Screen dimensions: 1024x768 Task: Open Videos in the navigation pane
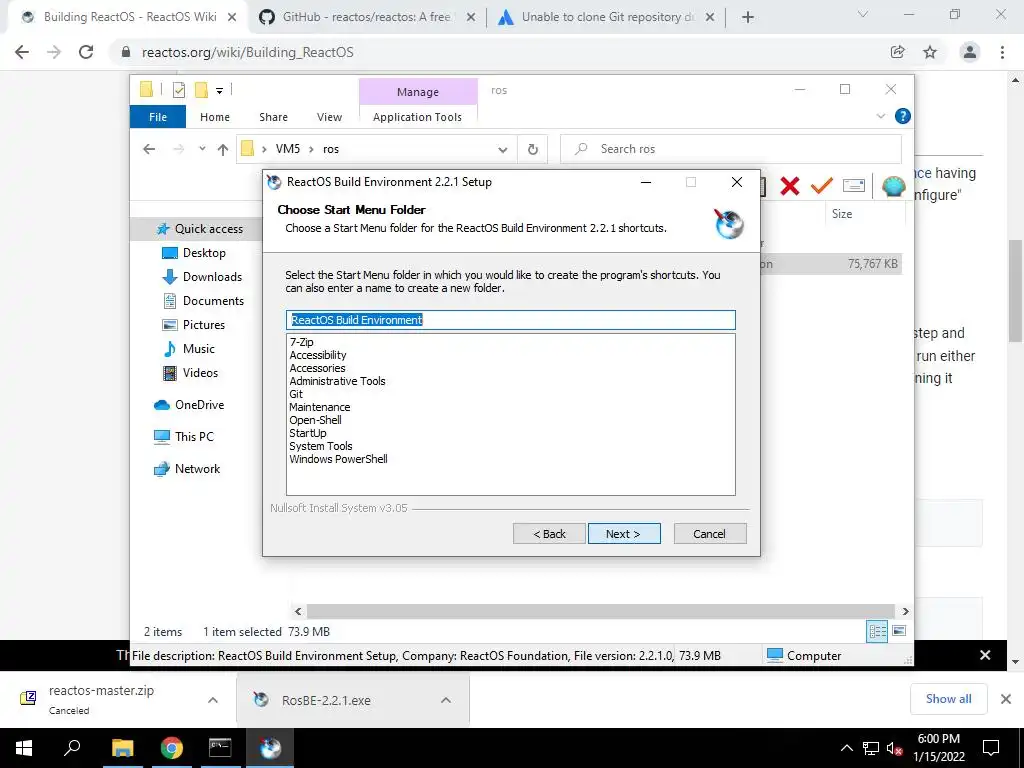190,373
